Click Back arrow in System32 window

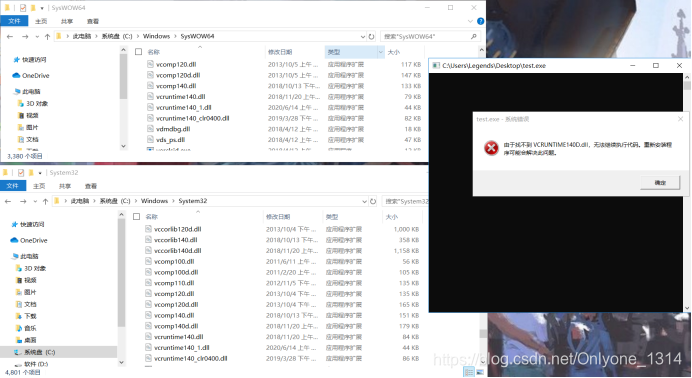pos(8,201)
